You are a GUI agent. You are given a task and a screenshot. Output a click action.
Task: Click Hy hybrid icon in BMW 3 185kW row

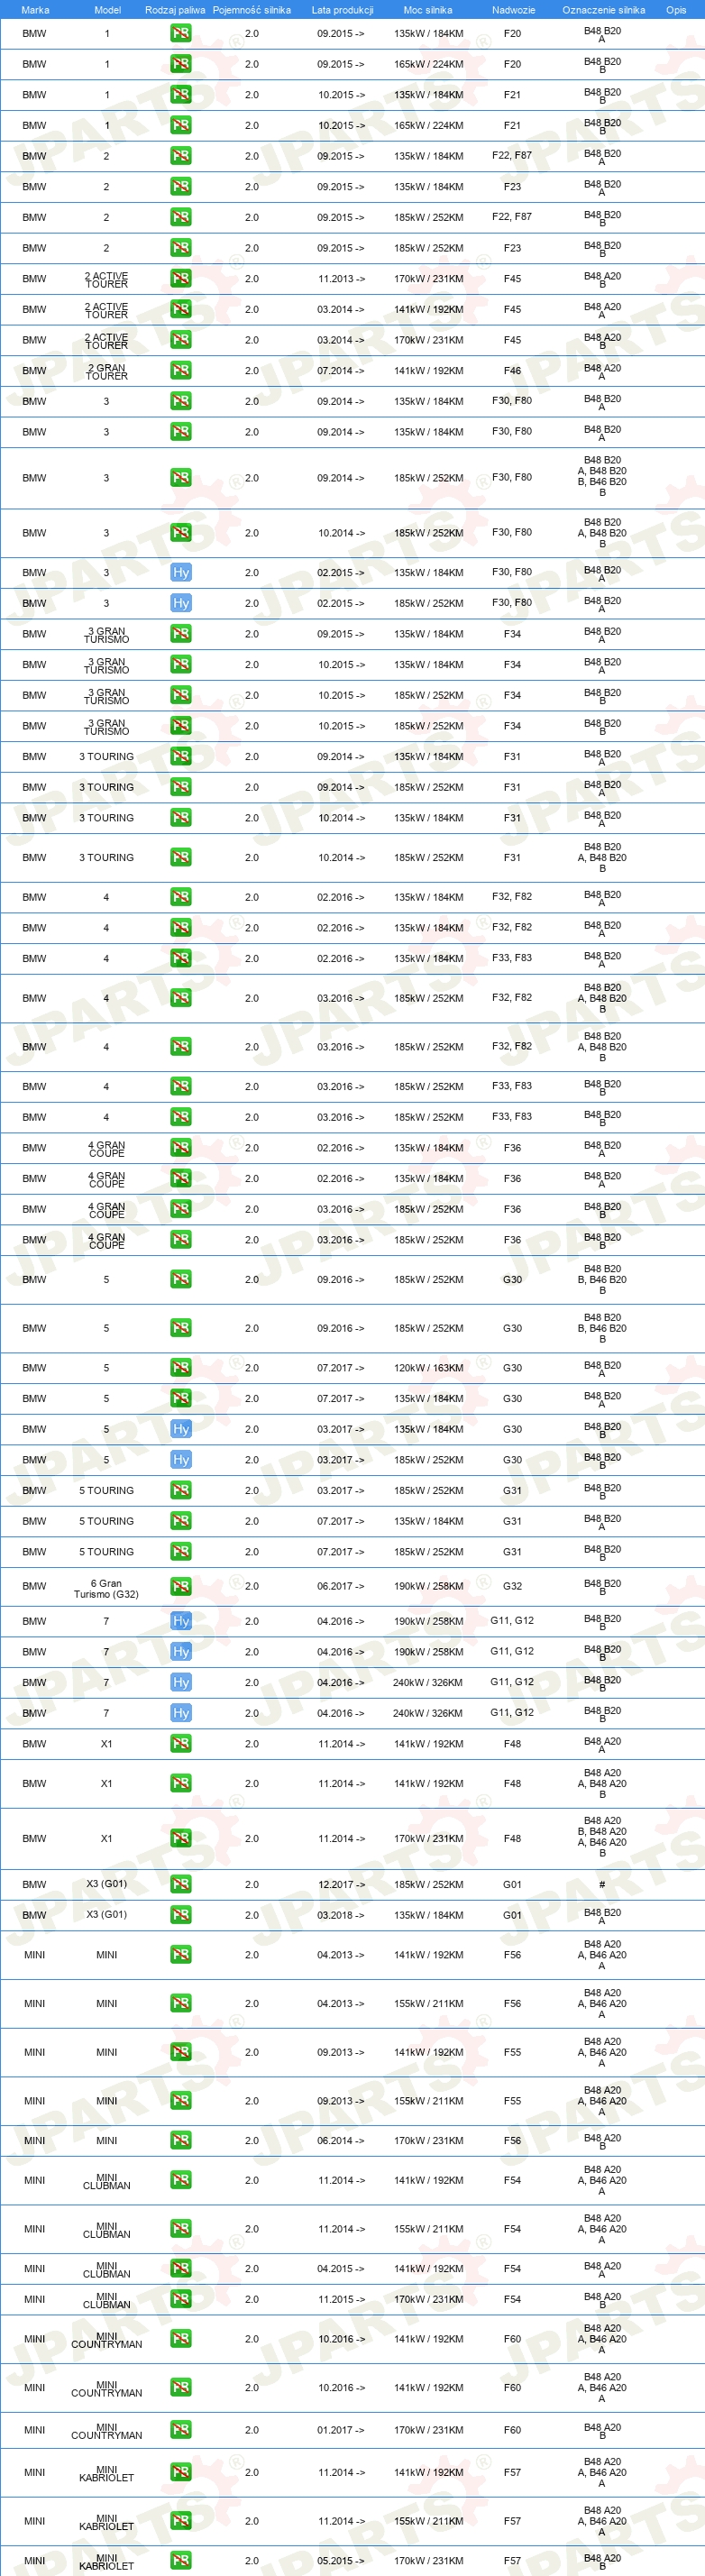(181, 603)
